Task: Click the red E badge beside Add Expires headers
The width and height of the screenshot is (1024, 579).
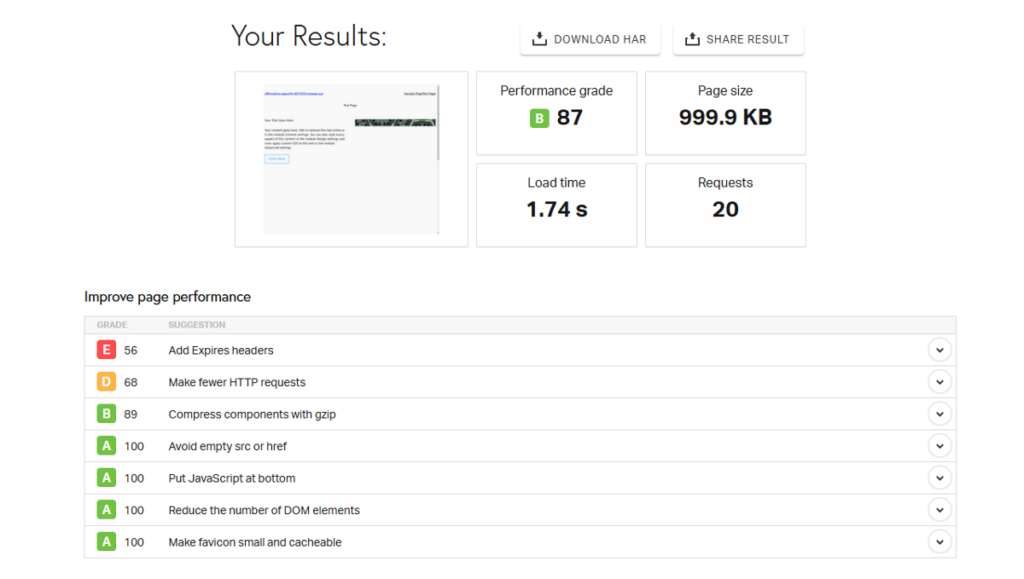Action: 106,350
